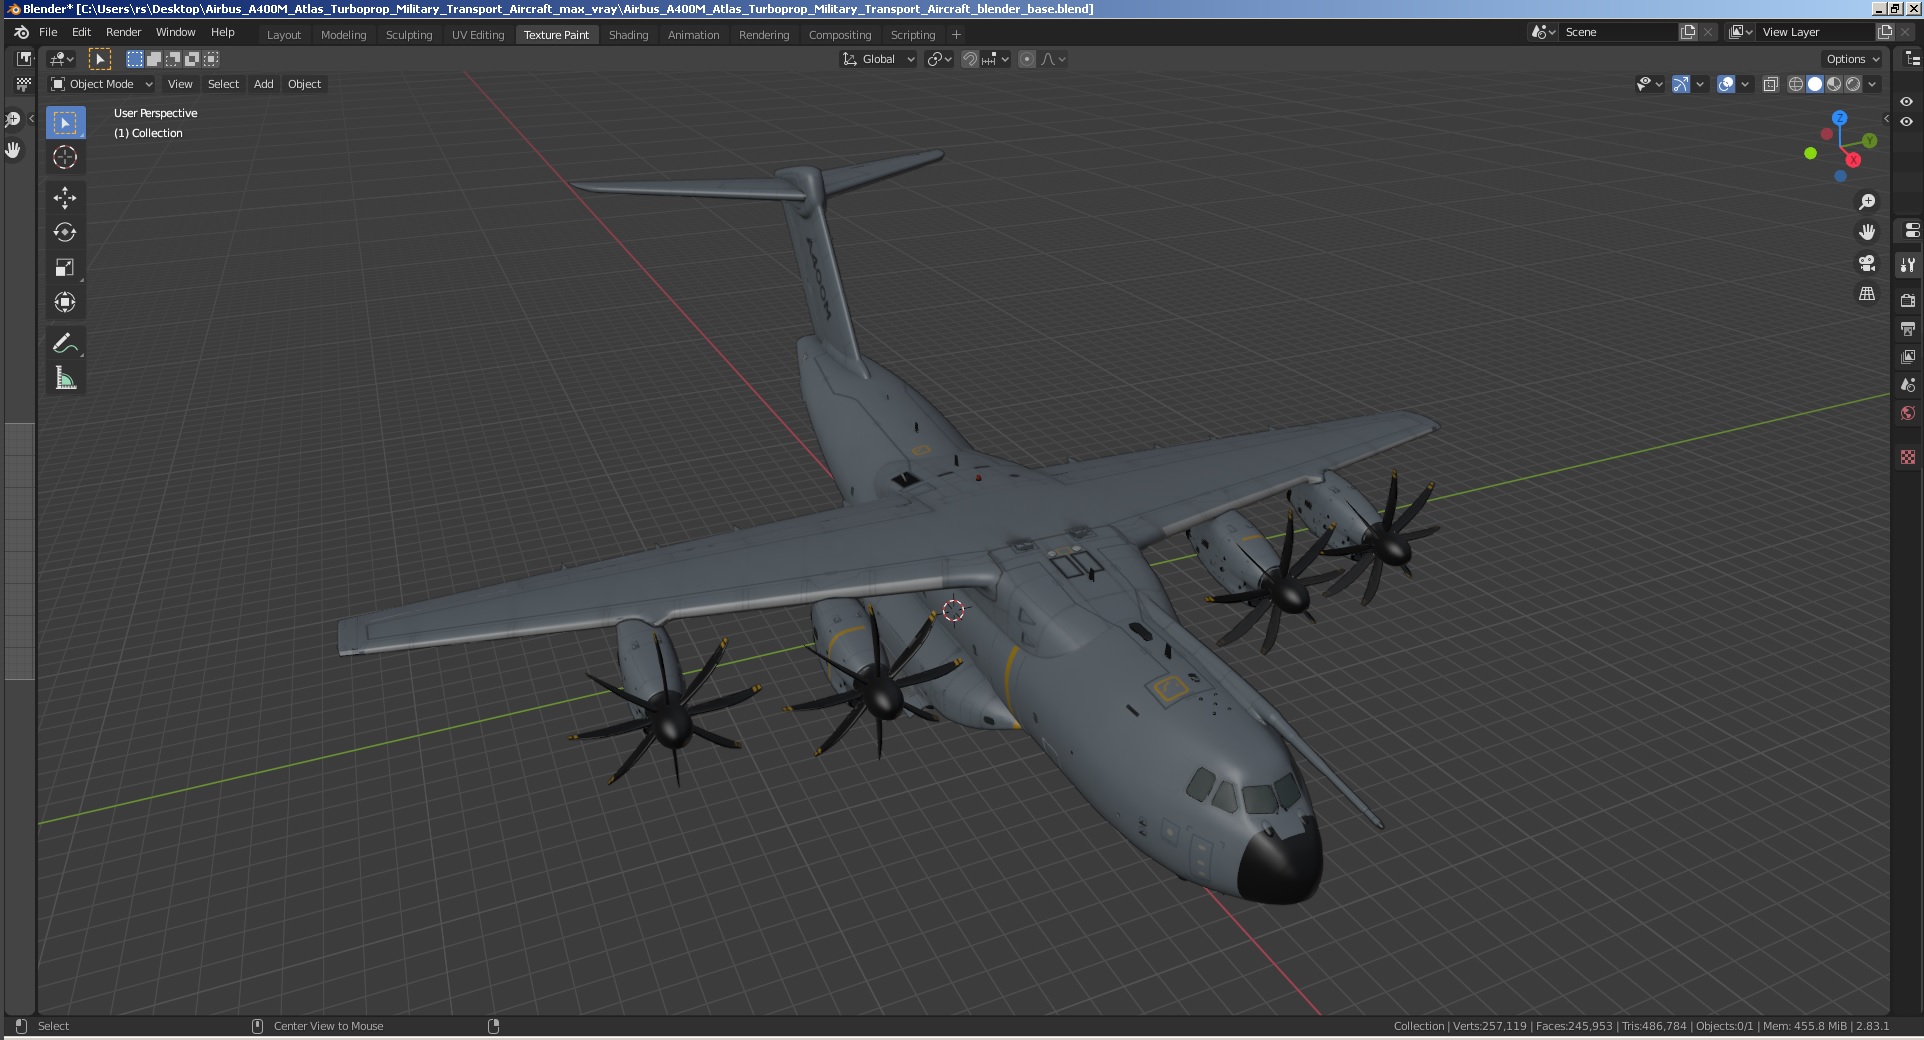The image size is (1924, 1040).
Task: Switch to Material Preview shading
Action: pos(1834,84)
